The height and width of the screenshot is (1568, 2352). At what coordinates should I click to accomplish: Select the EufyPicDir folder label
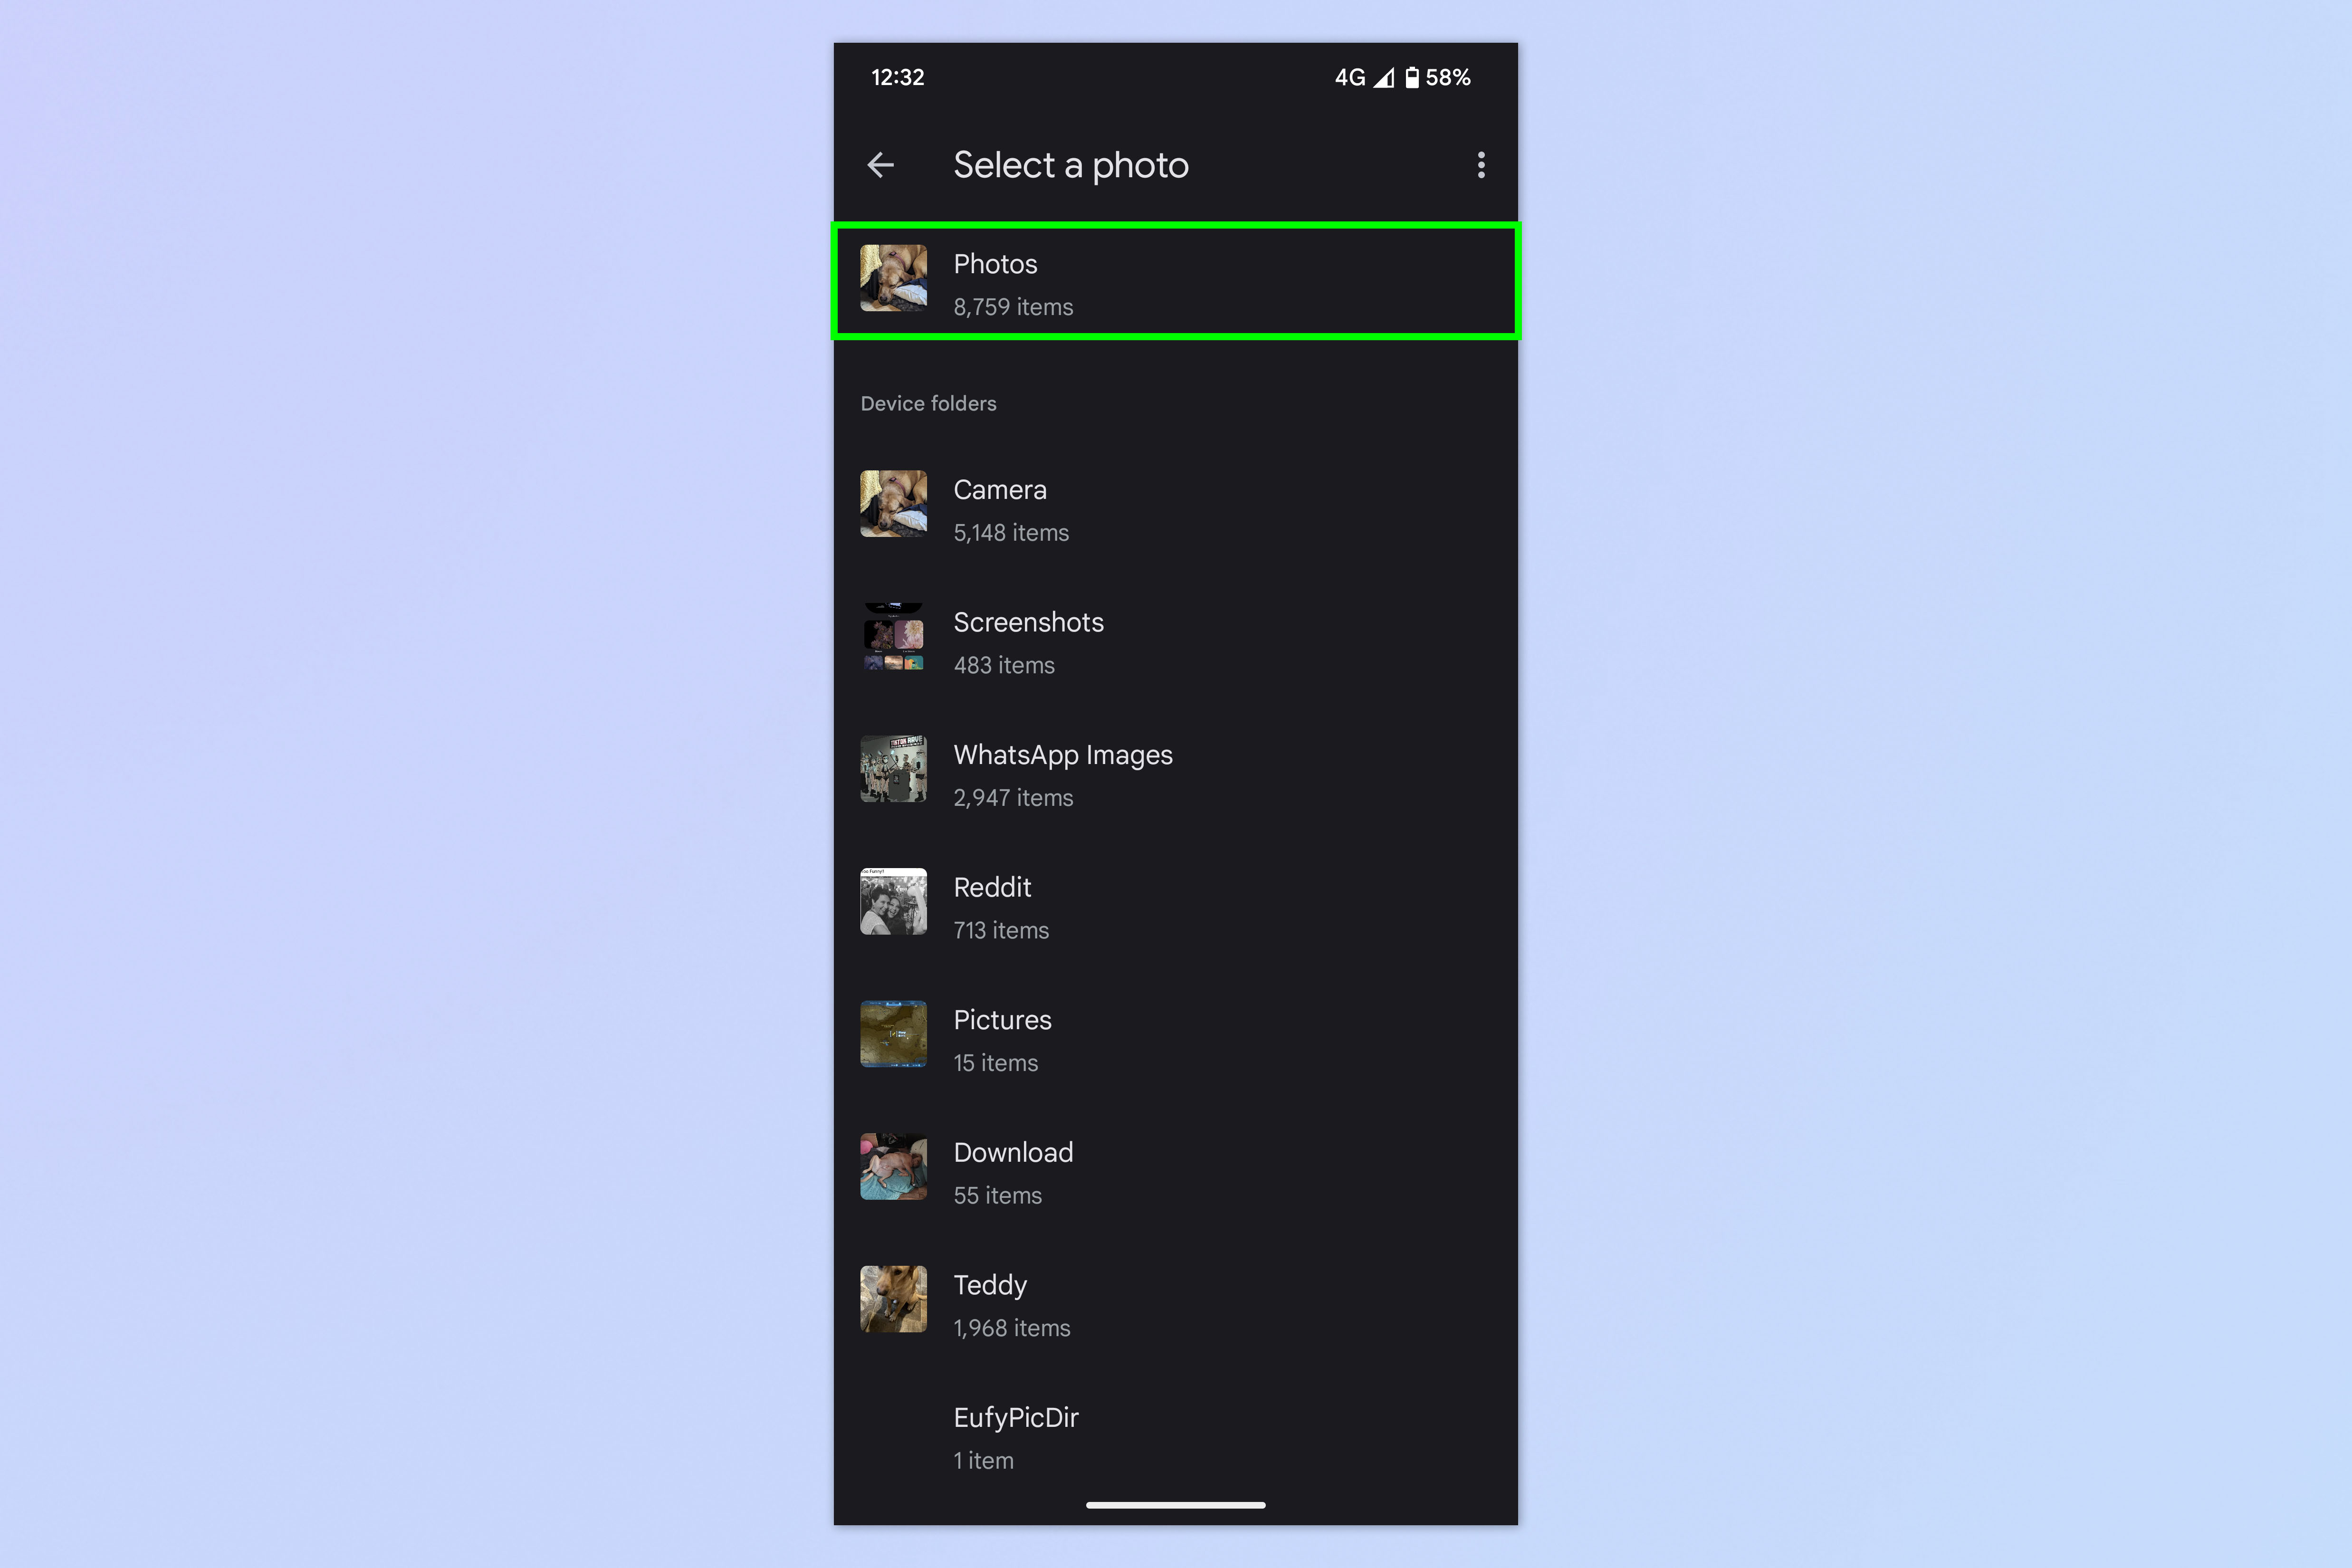(x=1016, y=1418)
